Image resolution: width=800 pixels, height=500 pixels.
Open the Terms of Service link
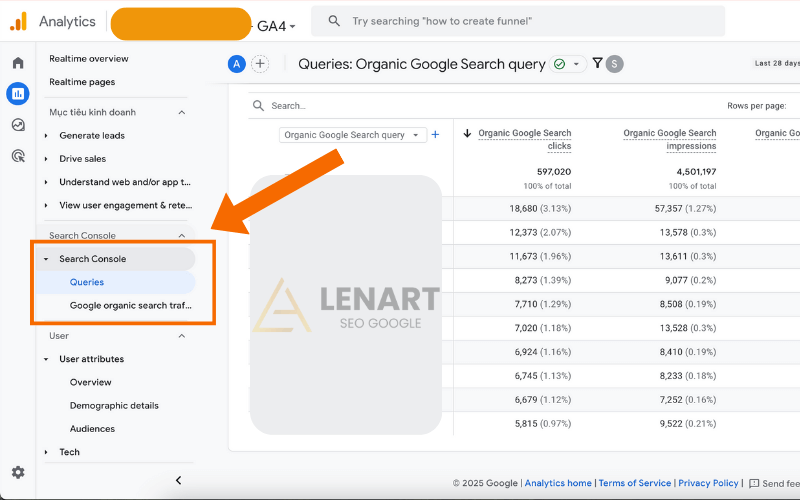click(635, 483)
